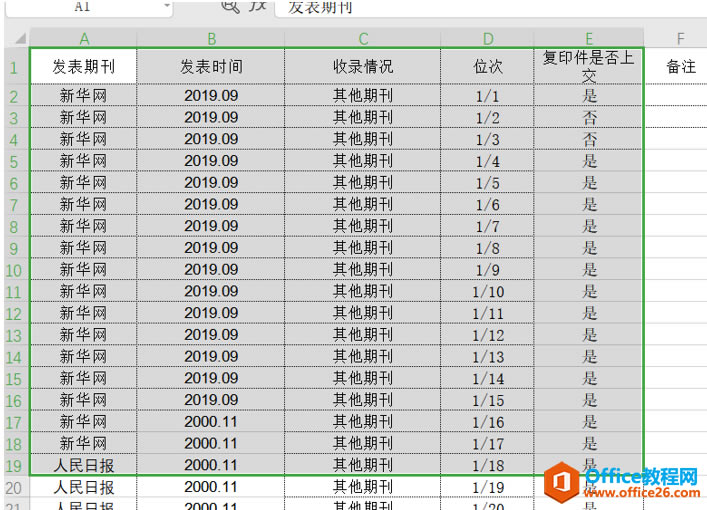The image size is (707, 510).
Task: Click the select-all corner triangle
Action: (20, 39)
